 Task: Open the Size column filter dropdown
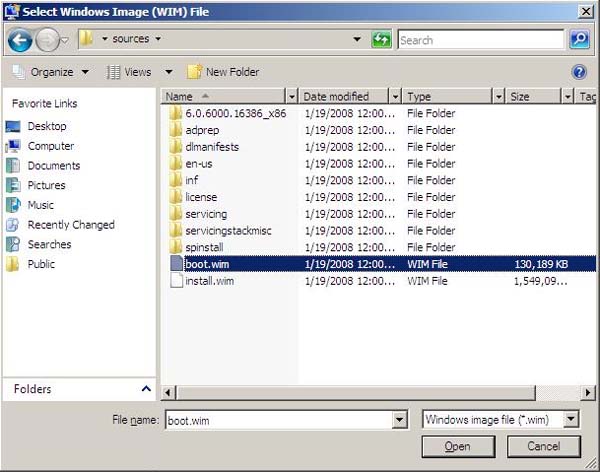(x=568, y=96)
